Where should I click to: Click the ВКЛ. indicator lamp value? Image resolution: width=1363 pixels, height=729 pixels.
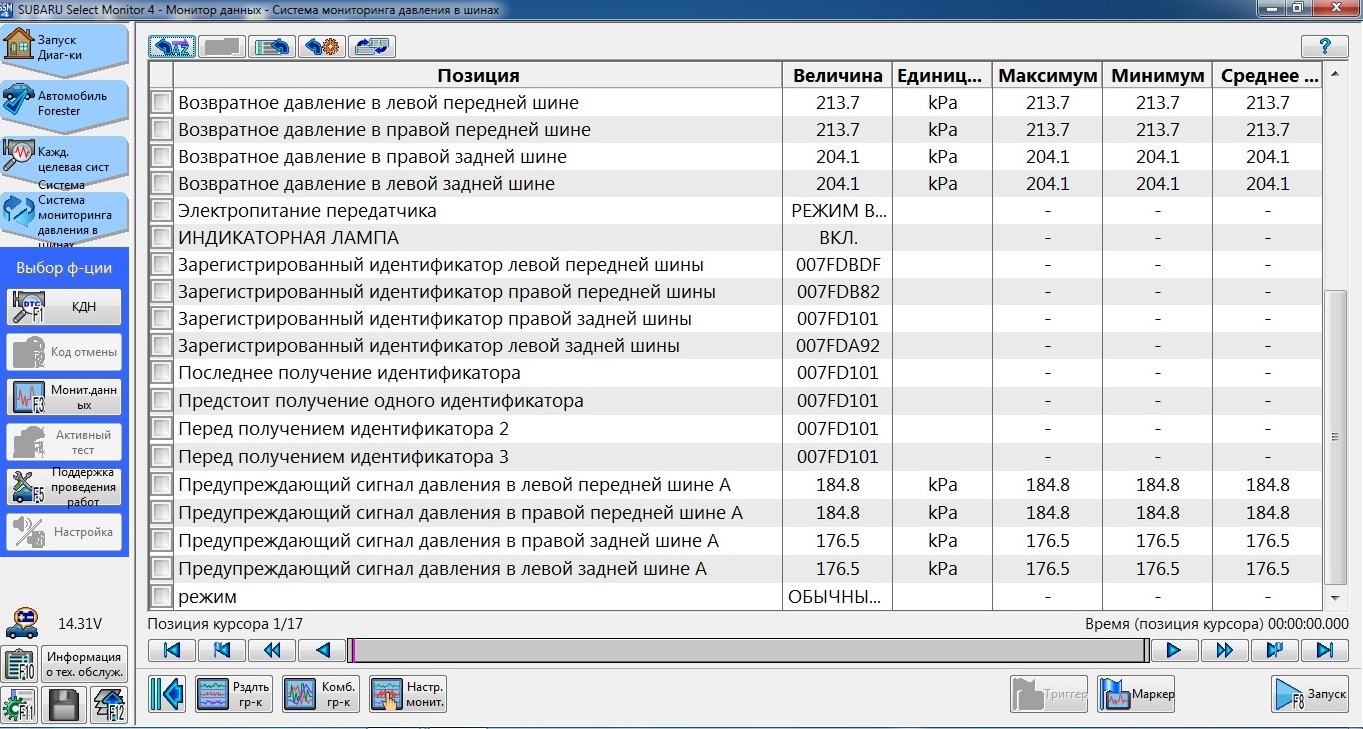[x=838, y=238]
